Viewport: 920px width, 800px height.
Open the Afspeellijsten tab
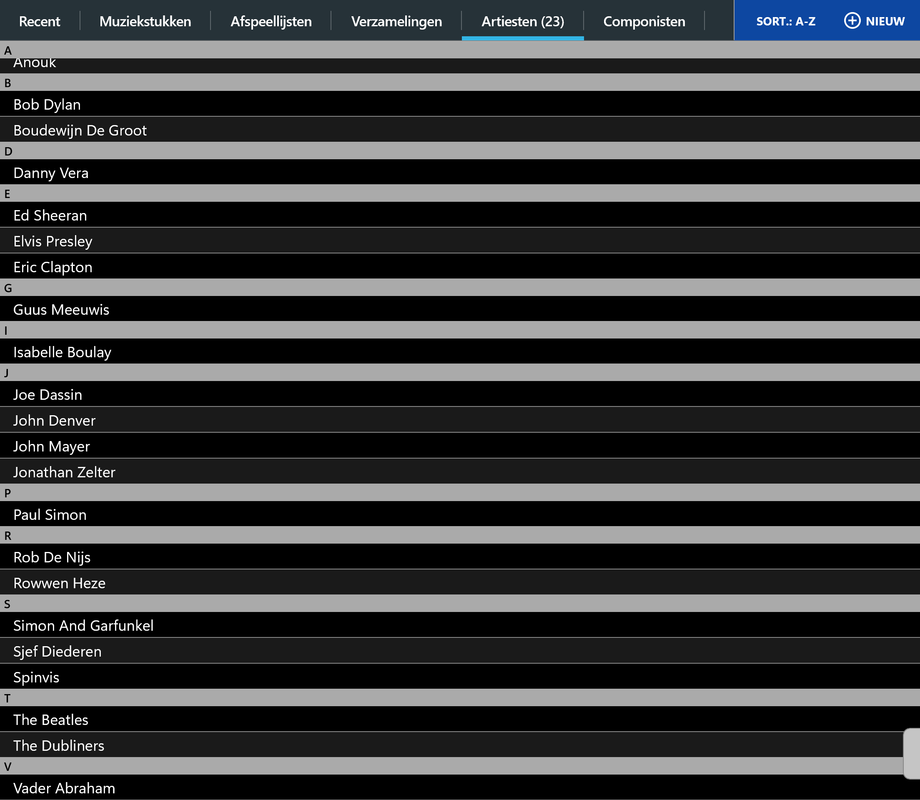coord(270,21)
